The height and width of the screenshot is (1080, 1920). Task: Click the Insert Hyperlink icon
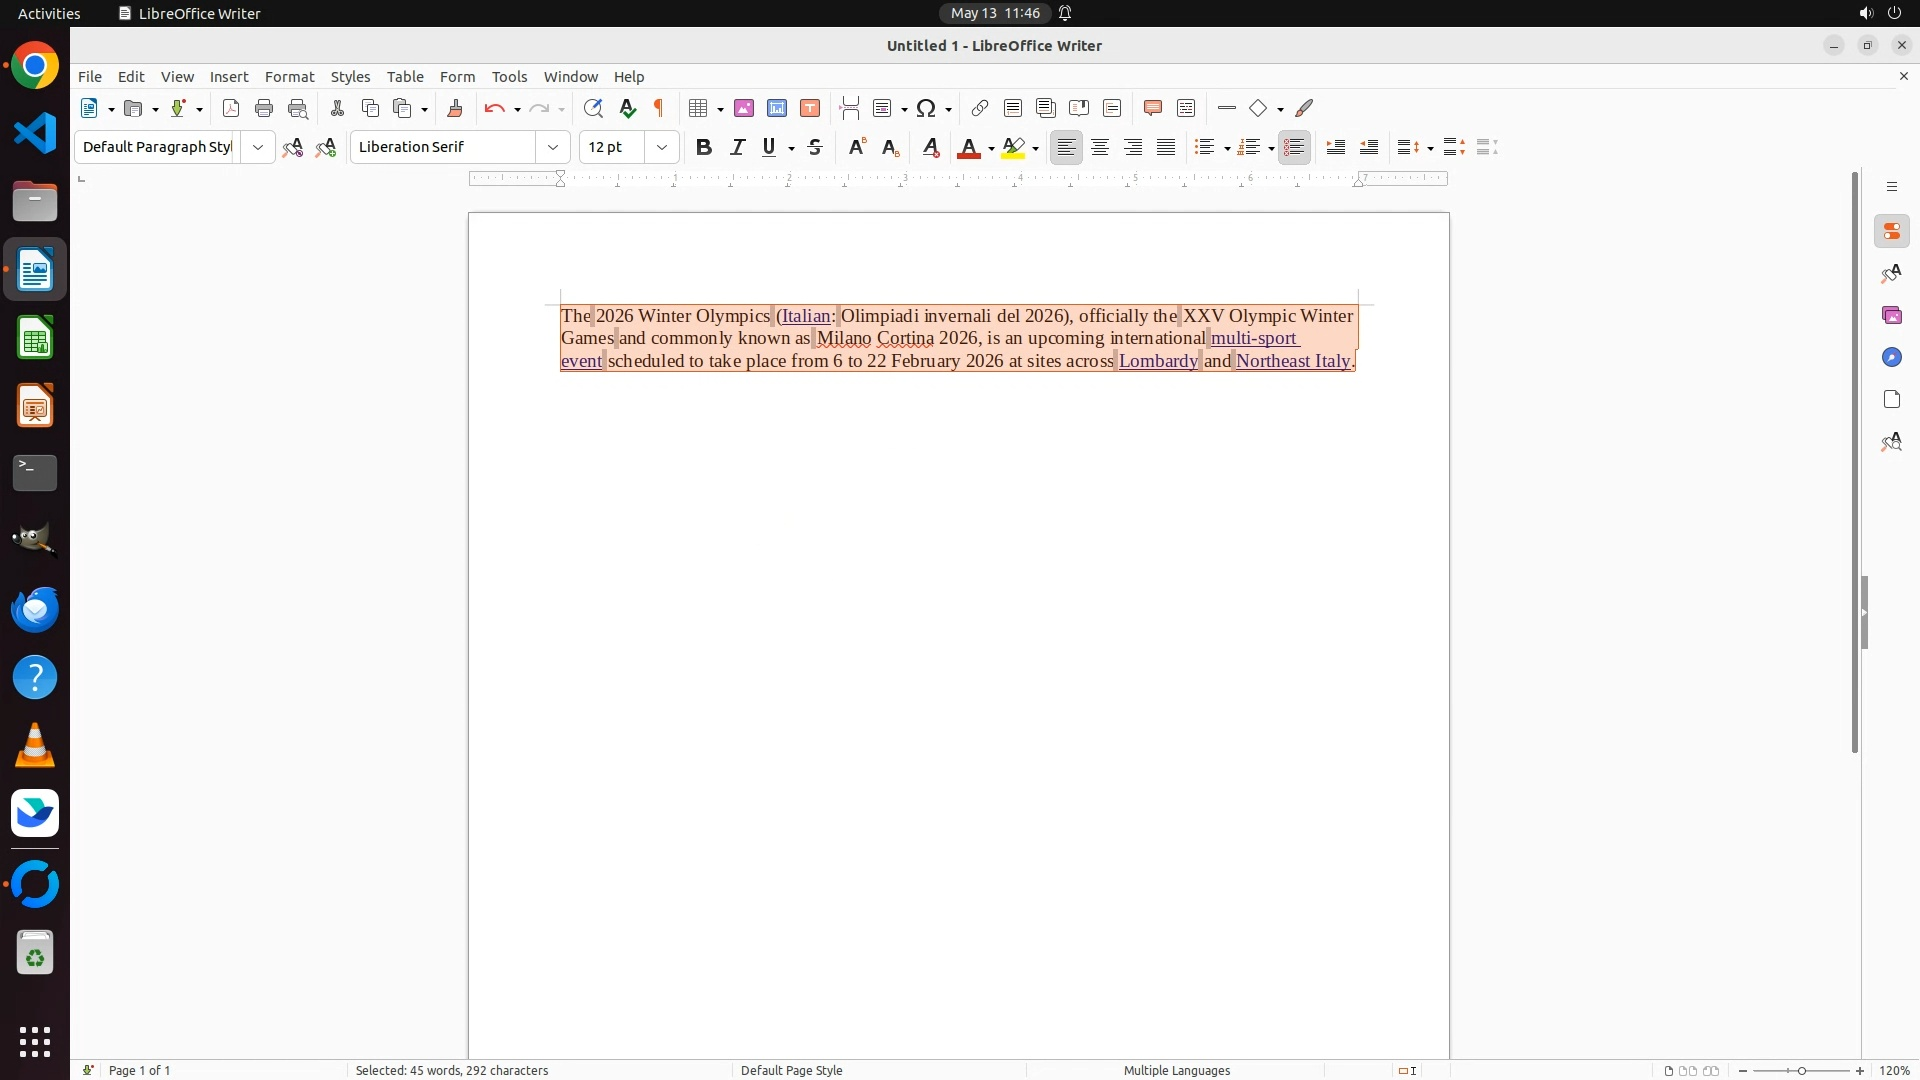pyautogui.click(x=980, y=109)
